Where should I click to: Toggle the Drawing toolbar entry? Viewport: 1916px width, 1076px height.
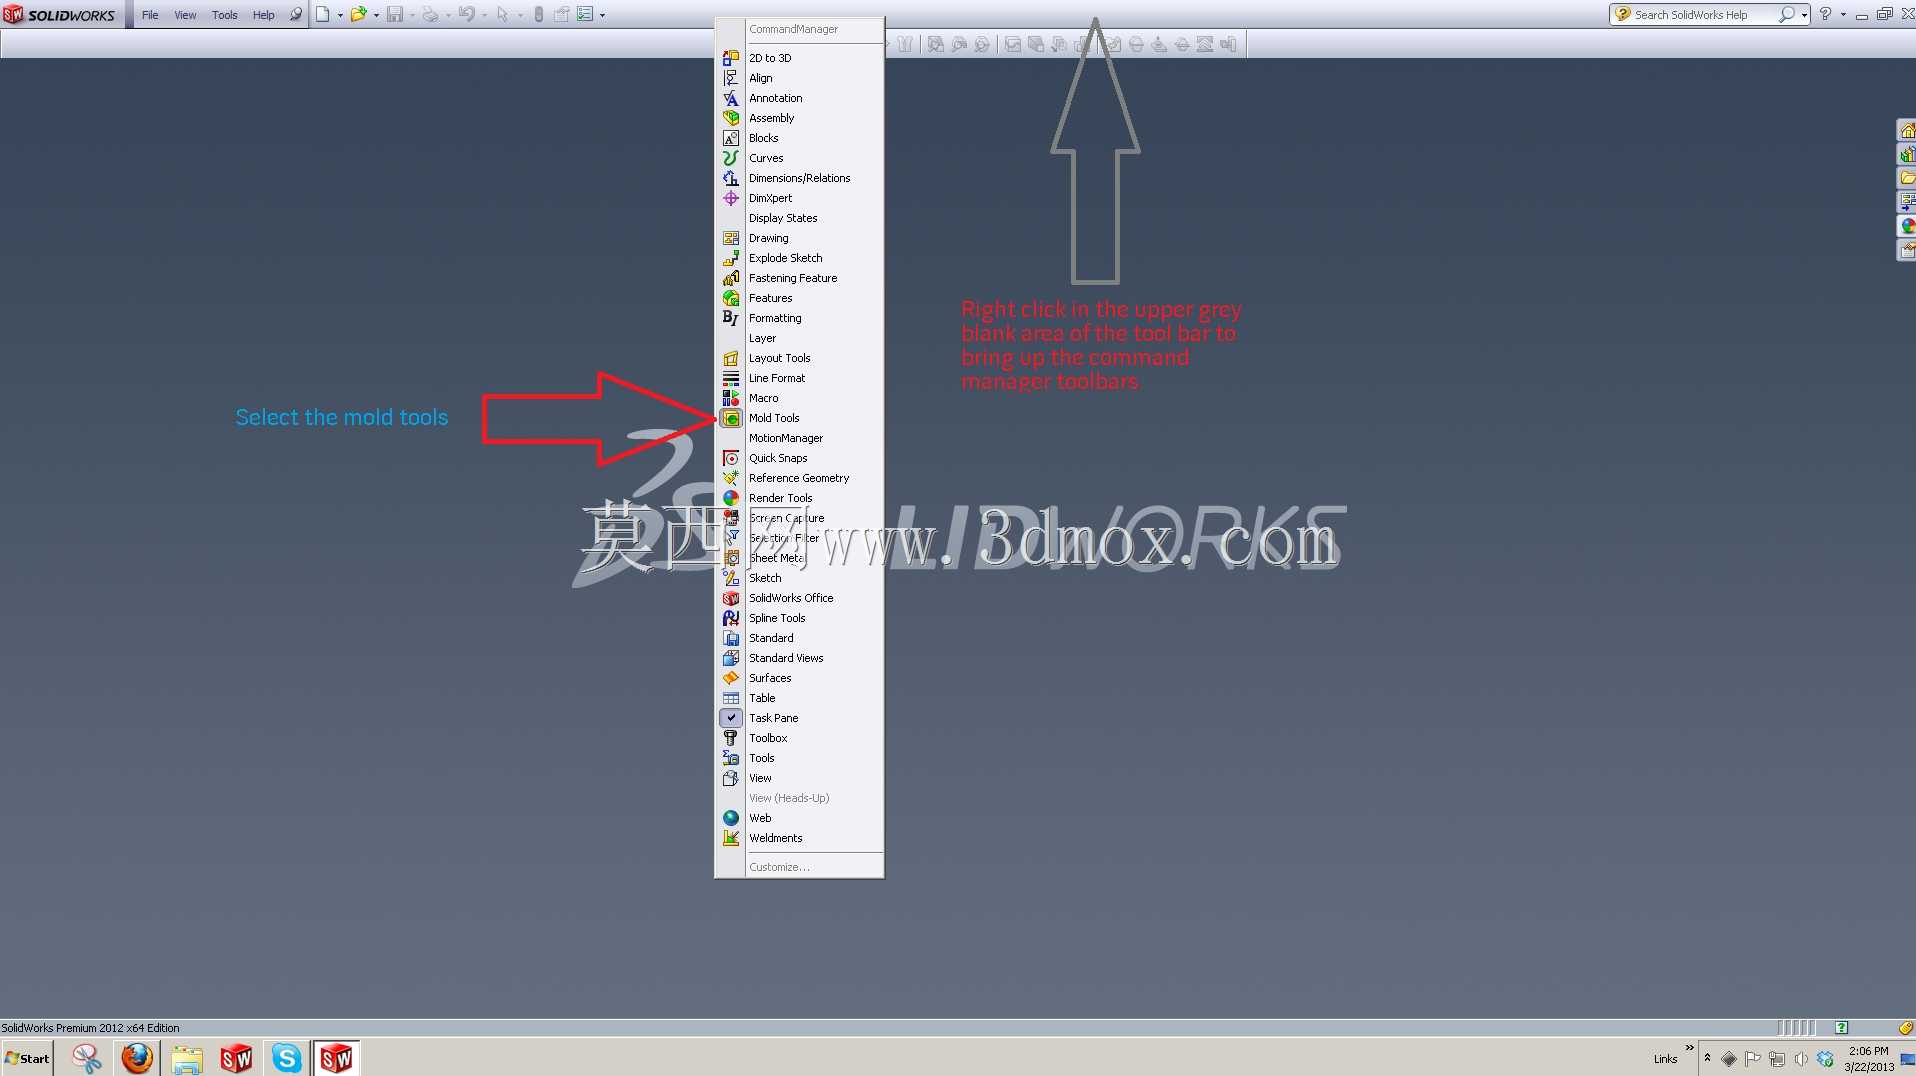point(799,238)
